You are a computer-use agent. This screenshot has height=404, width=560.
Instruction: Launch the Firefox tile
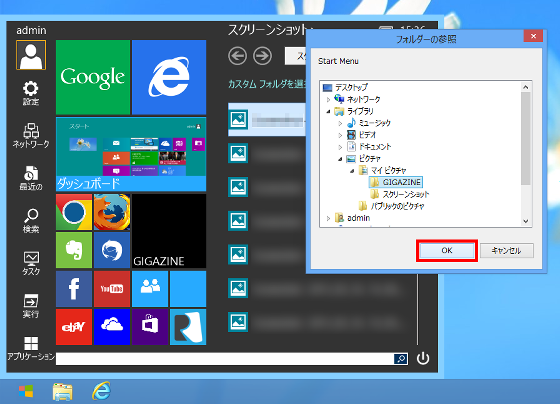click(x=112, y=212)
